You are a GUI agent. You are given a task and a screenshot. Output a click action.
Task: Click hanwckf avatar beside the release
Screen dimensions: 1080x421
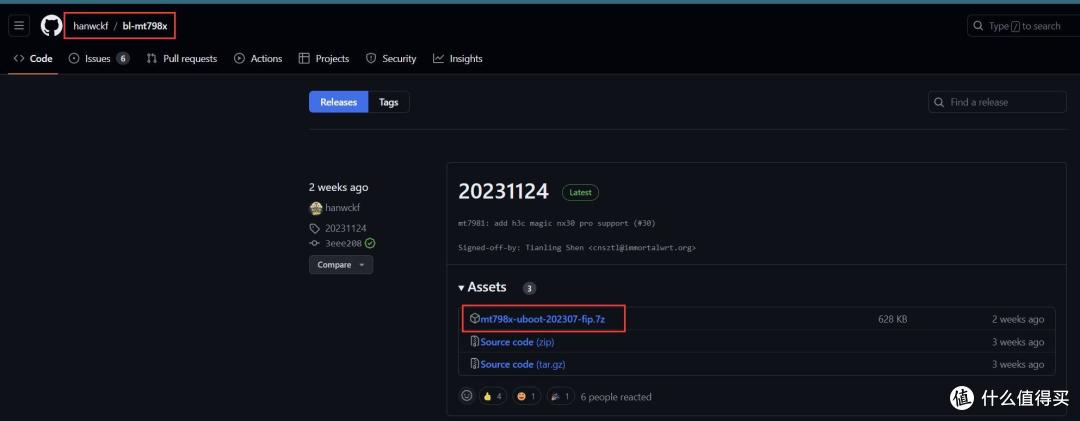317,208
